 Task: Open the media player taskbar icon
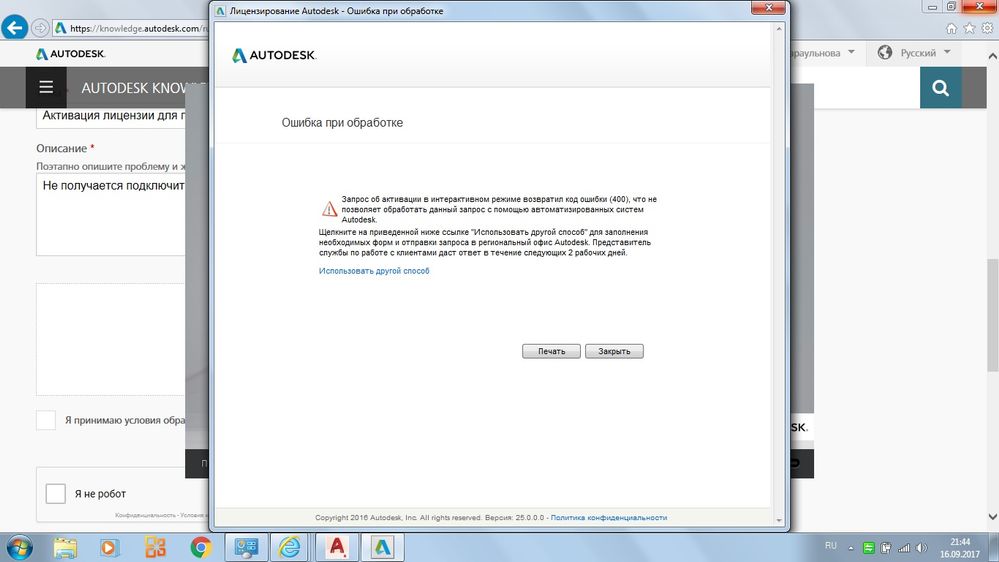110,547
